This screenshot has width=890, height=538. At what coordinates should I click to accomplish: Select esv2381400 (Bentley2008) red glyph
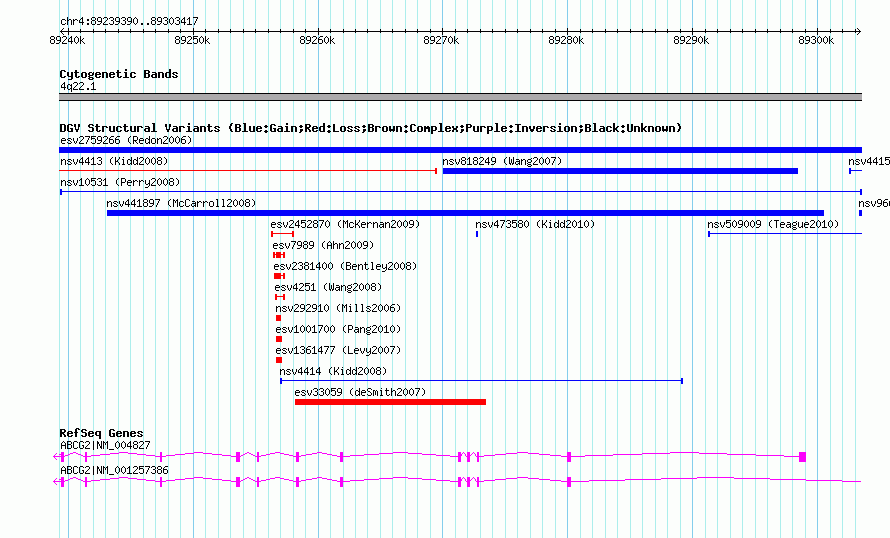tap(279, 276)
